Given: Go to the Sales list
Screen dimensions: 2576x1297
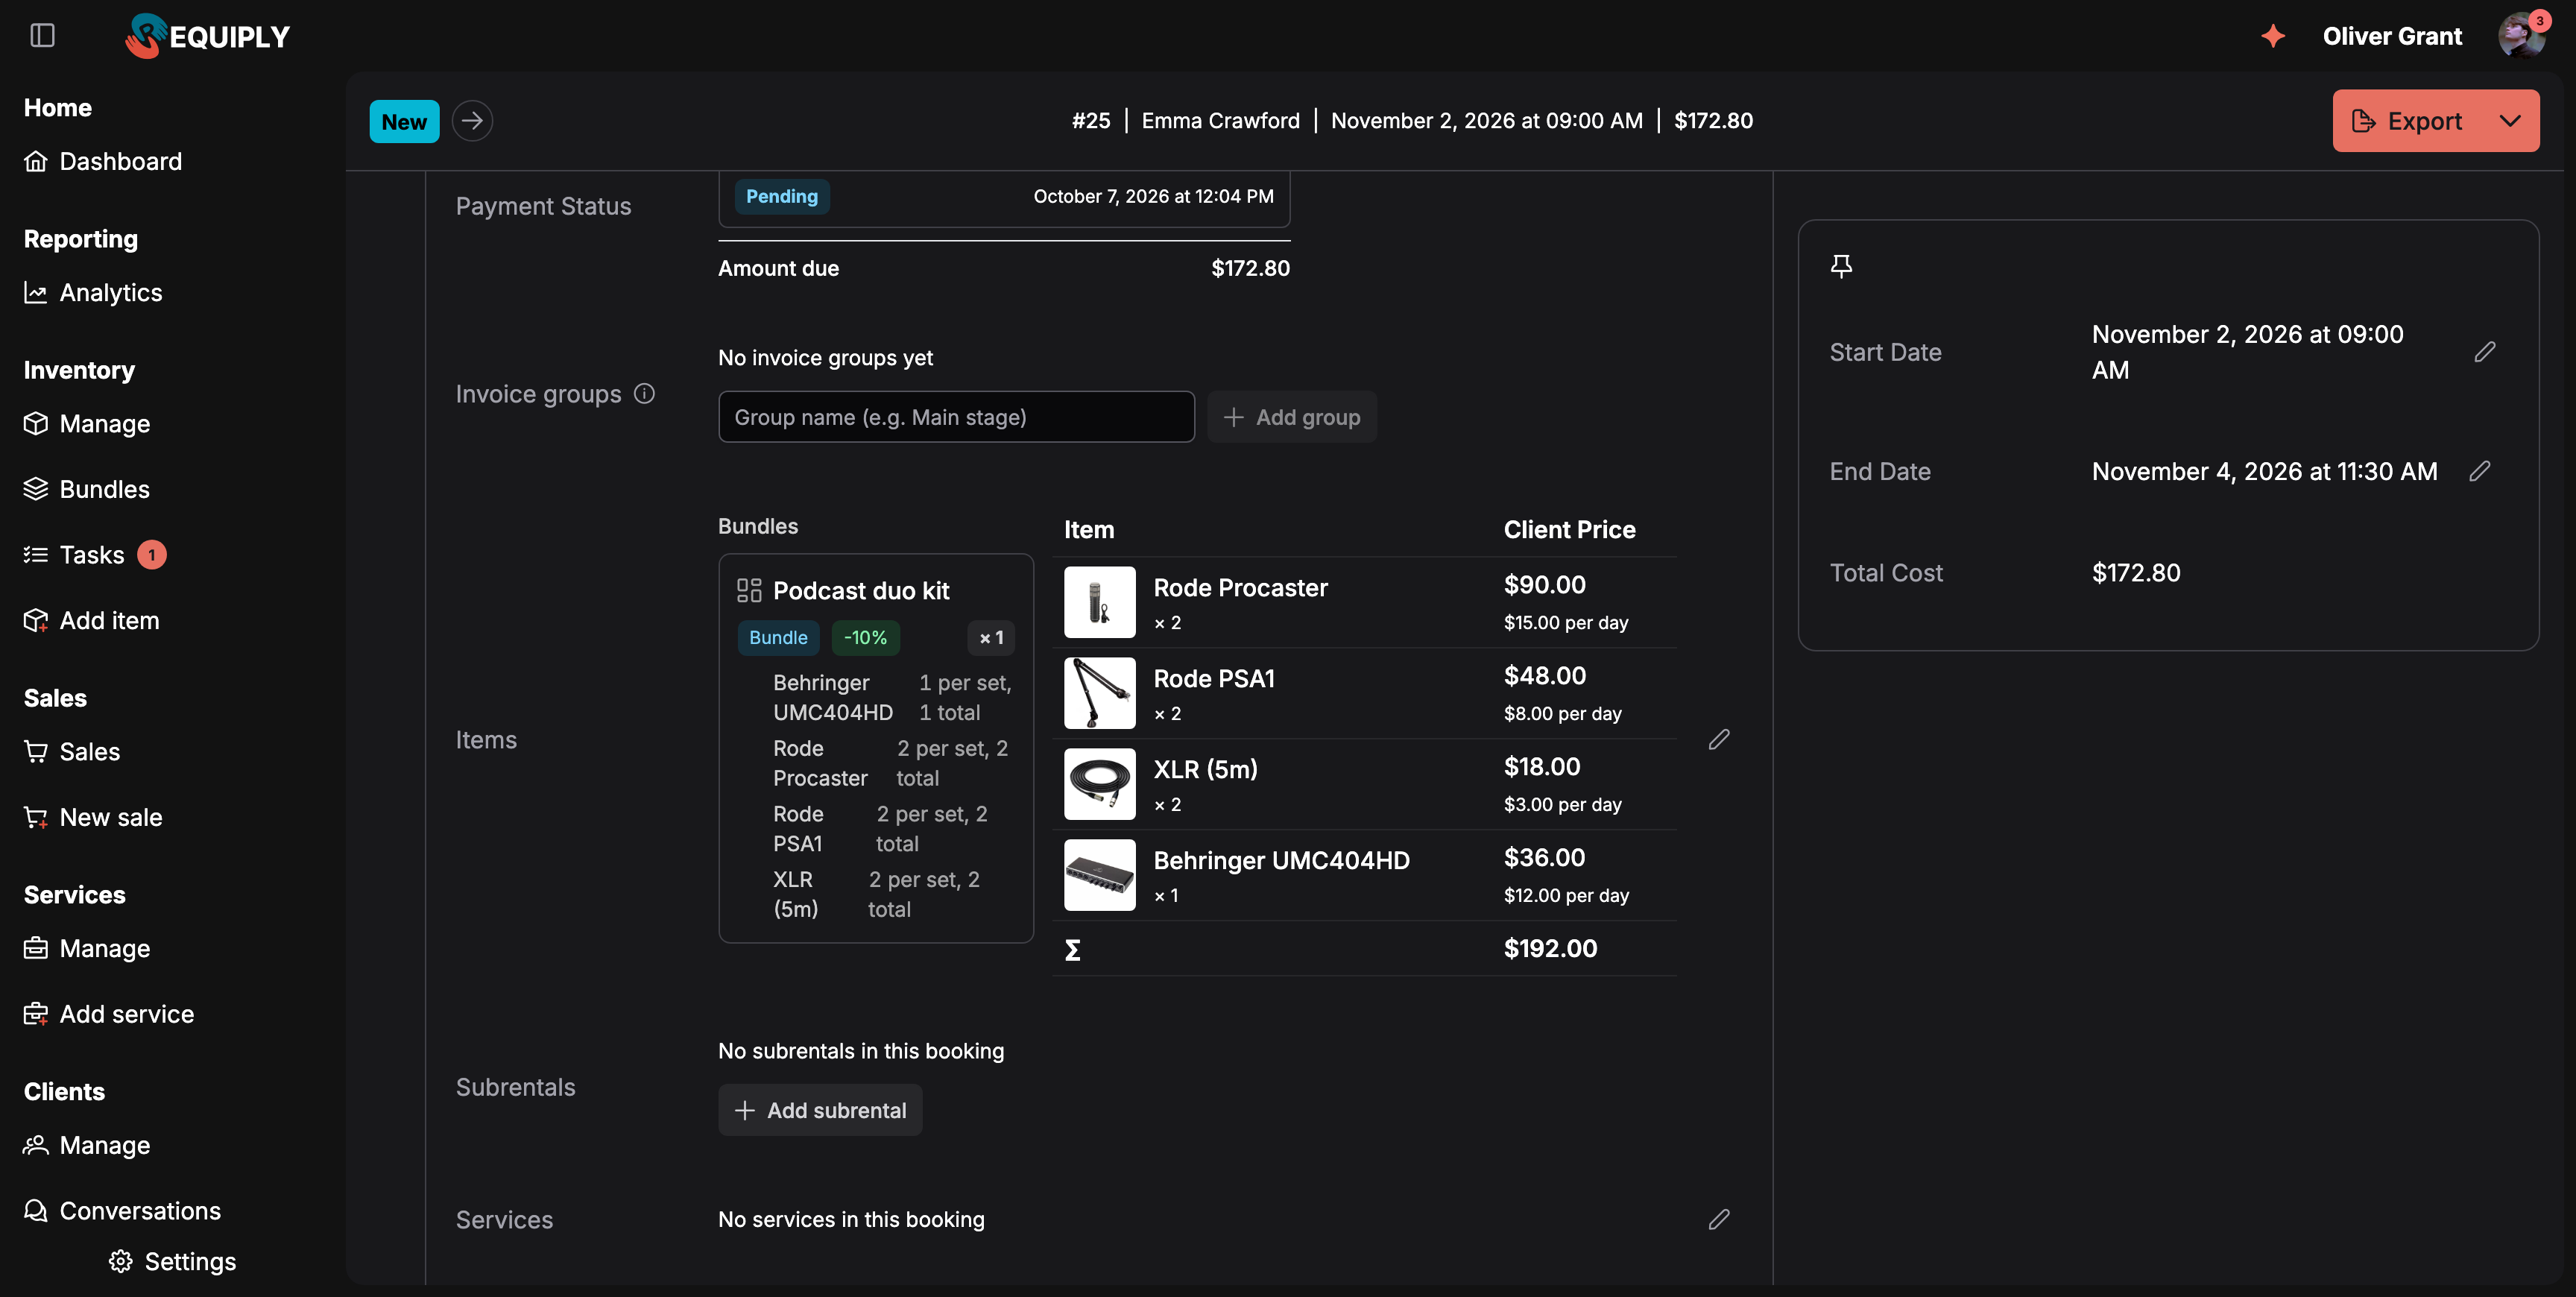Looking at the screenshot, I should pos(72,751).
